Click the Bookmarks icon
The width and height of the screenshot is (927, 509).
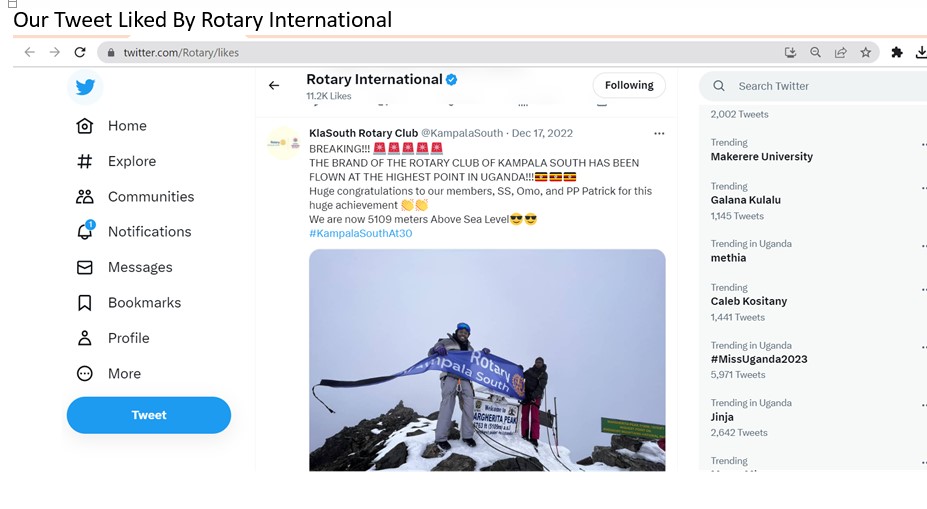85,303
